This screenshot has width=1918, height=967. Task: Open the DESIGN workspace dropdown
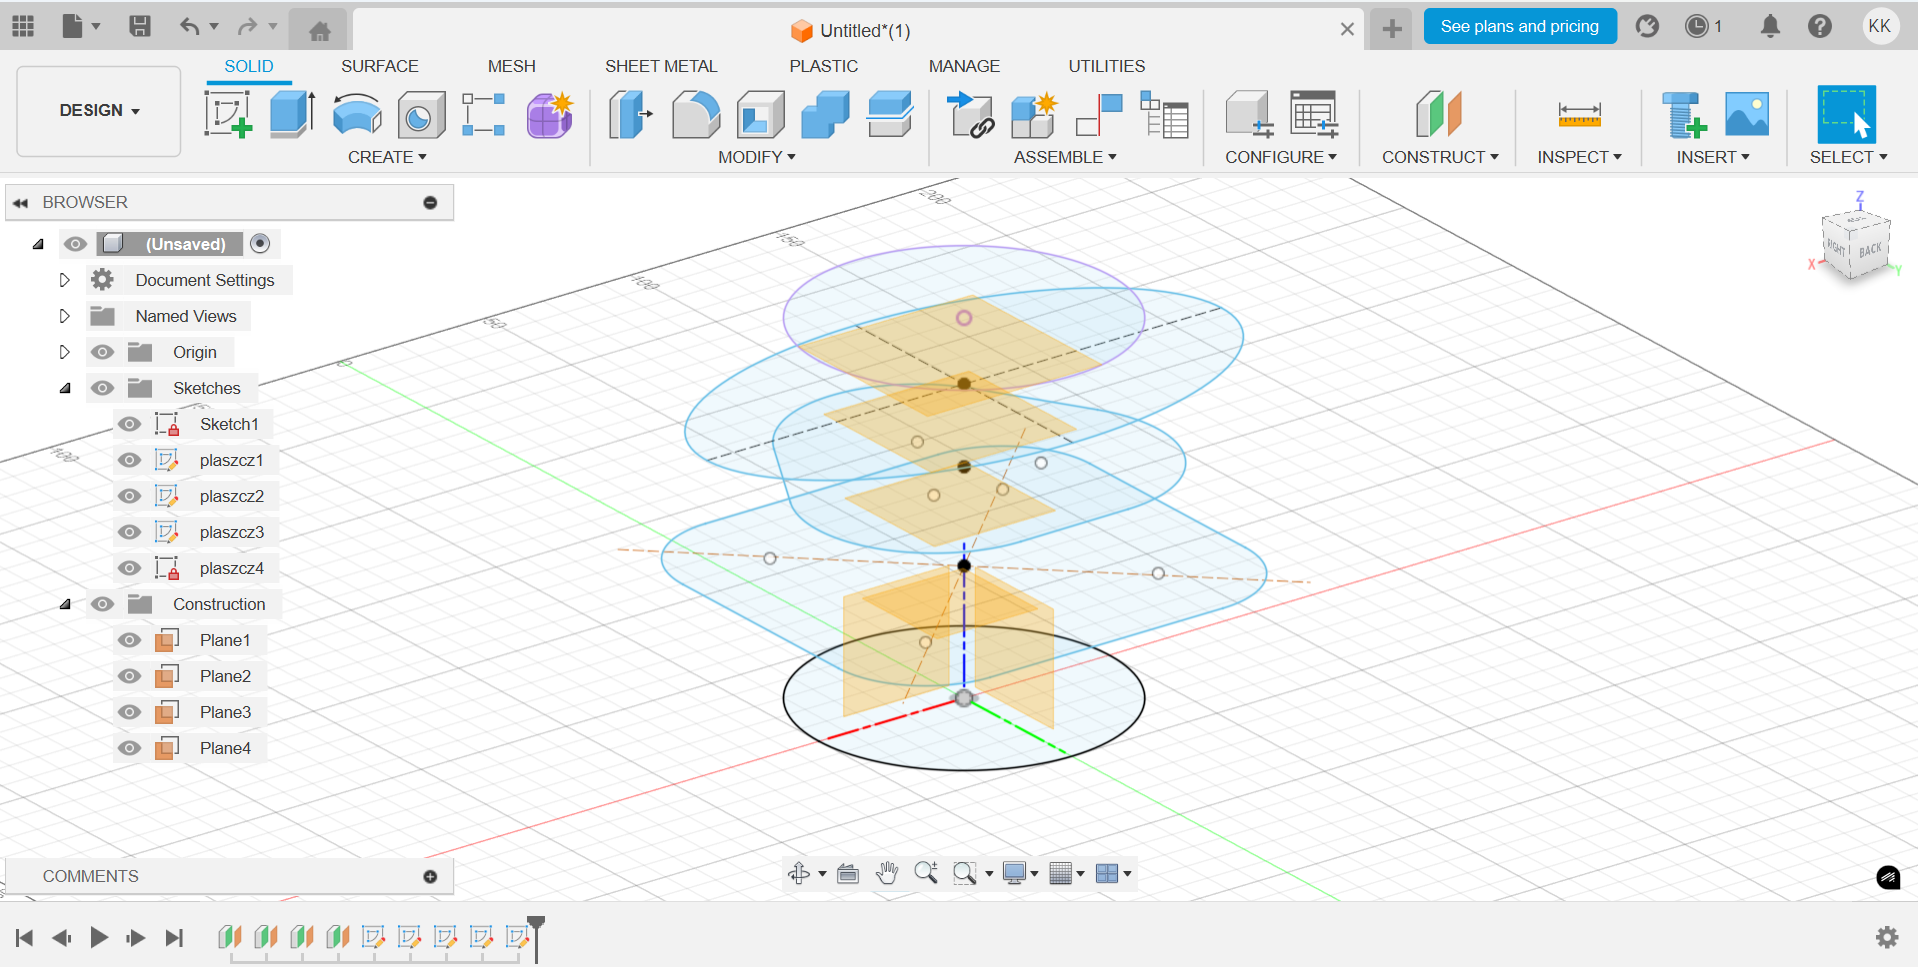pos(99,111)
